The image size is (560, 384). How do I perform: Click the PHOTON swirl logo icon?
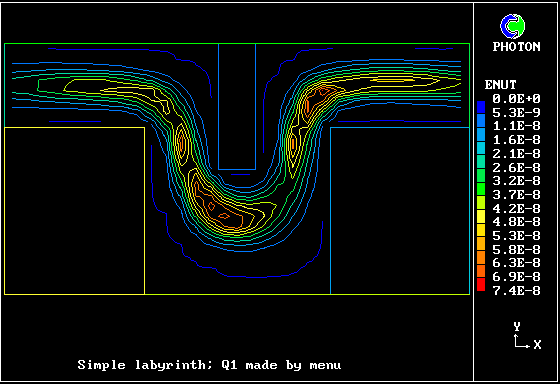pos(512,26)
